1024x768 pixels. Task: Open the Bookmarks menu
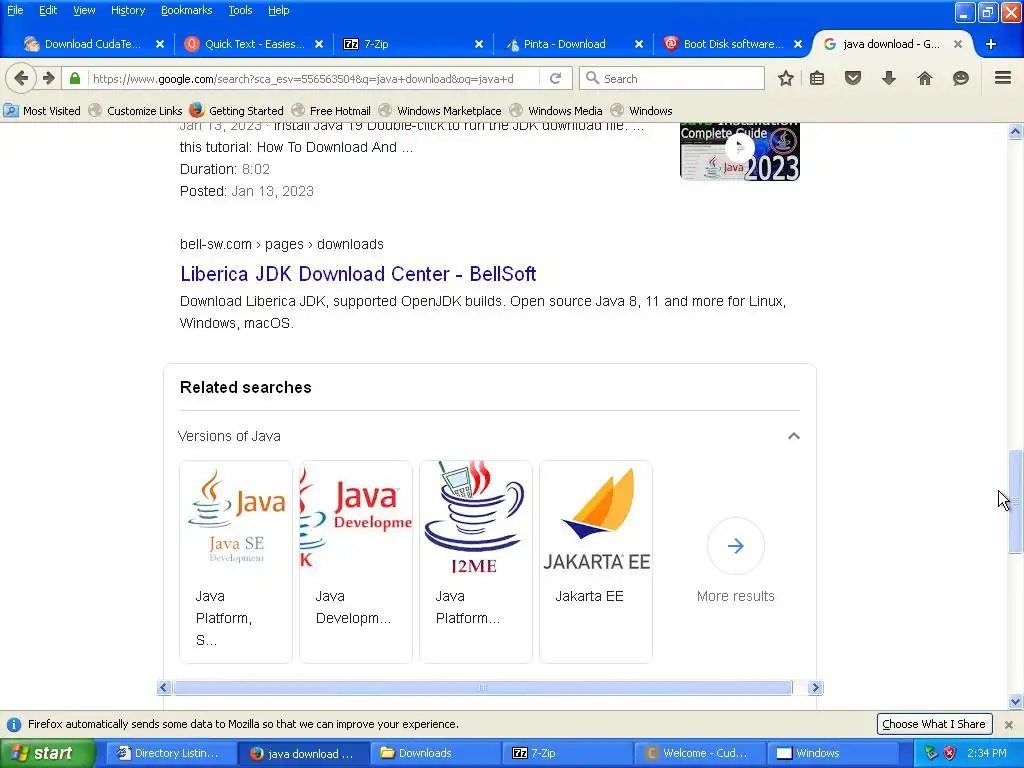pos(187,10)
